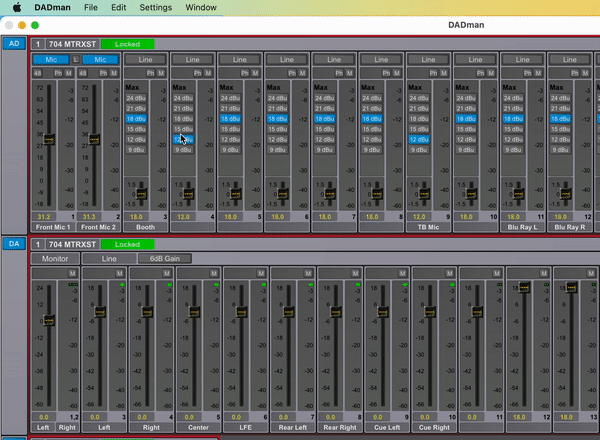The image size is (600, 440).
Task: Click DA channel 12 level value 18.0
Action: tap(519, 417)
